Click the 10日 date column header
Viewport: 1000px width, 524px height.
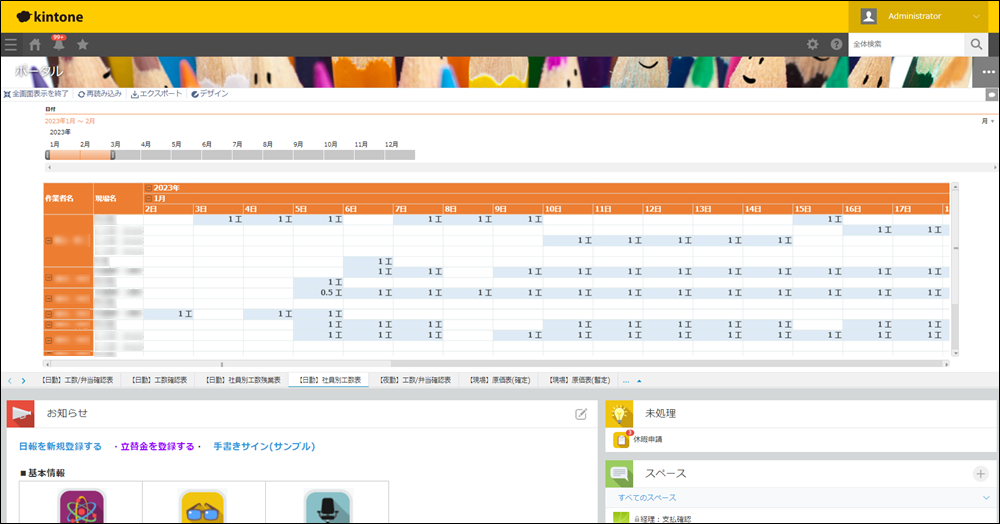pos(568,209)
